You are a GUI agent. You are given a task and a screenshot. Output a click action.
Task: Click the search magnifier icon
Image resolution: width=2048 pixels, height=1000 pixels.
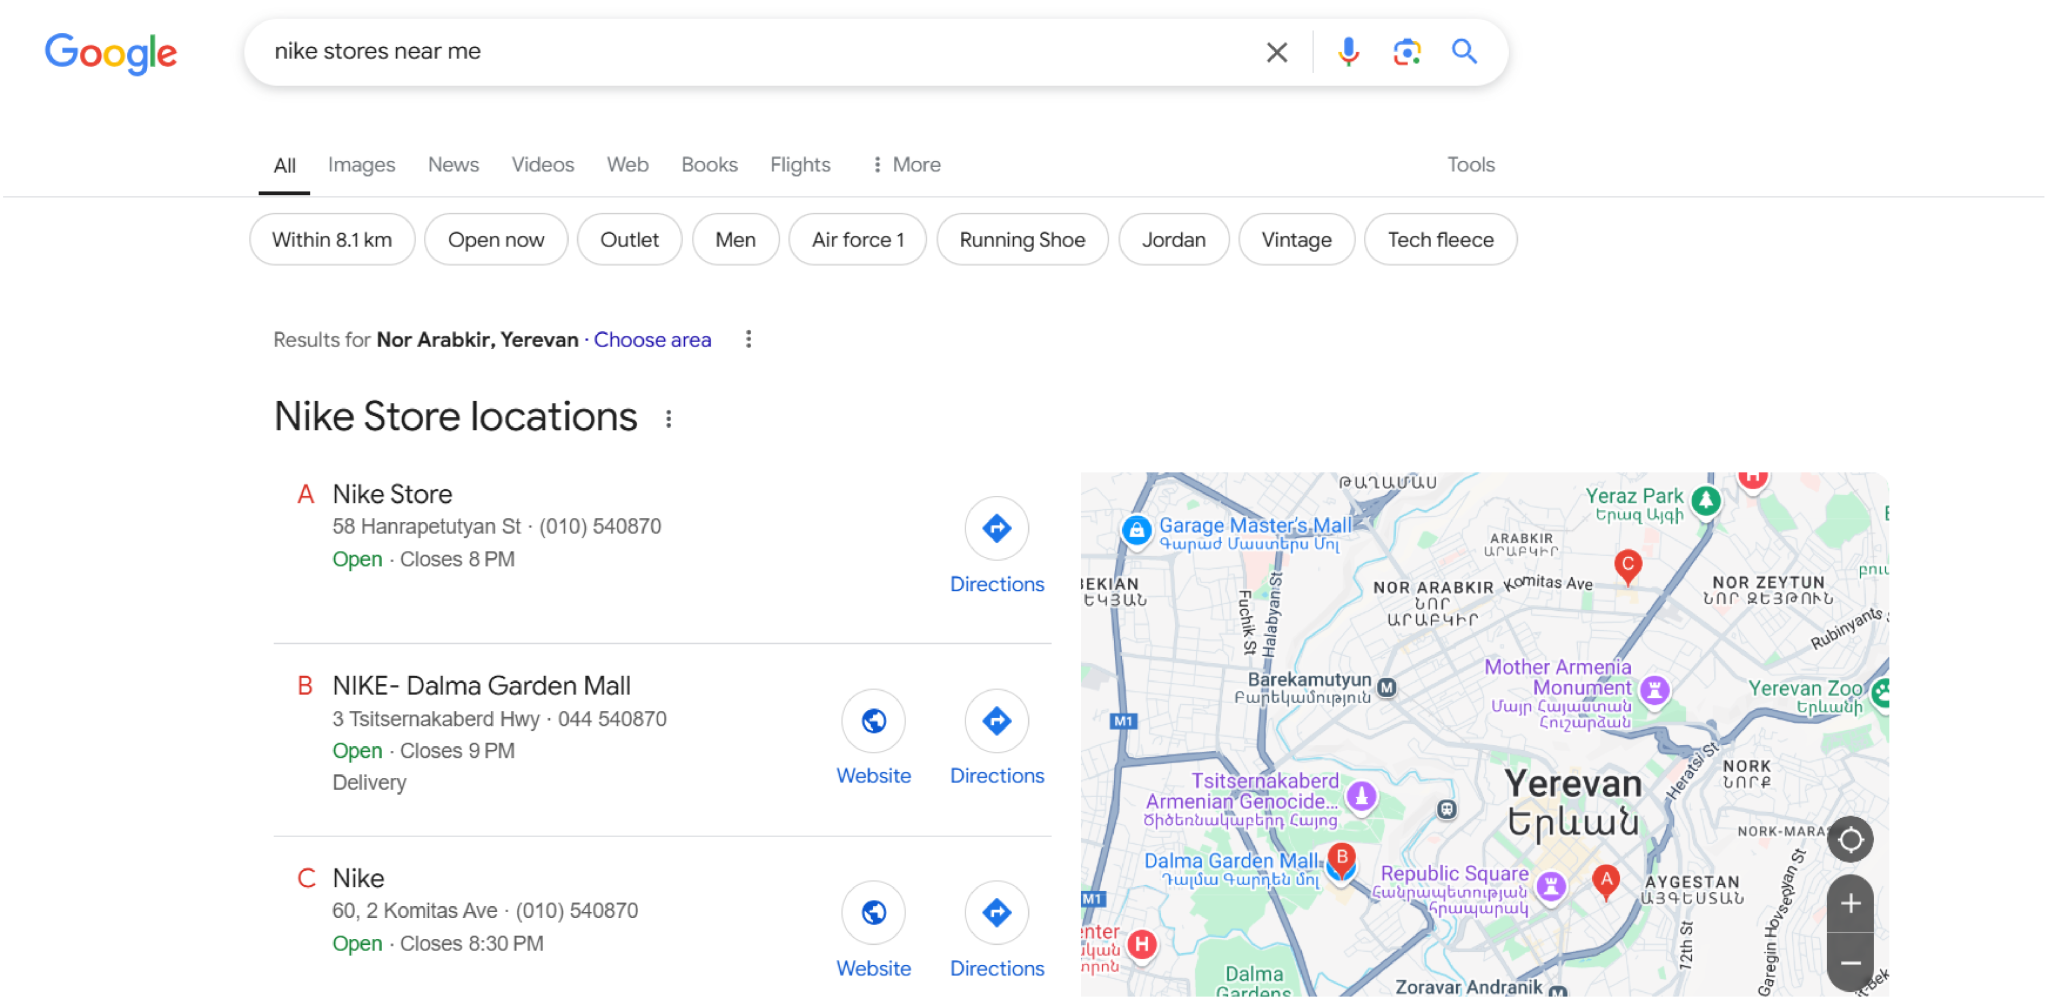(x=1464, y=51)
